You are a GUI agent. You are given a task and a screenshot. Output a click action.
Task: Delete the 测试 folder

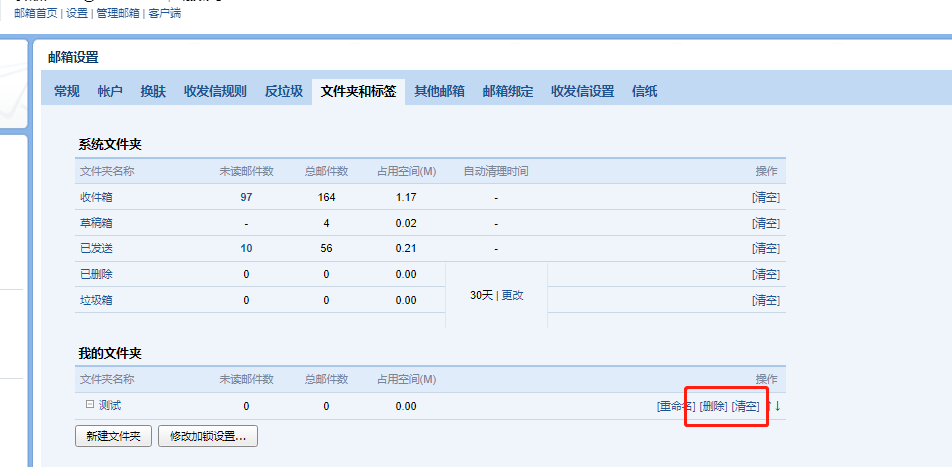click(x=713, y=406)
